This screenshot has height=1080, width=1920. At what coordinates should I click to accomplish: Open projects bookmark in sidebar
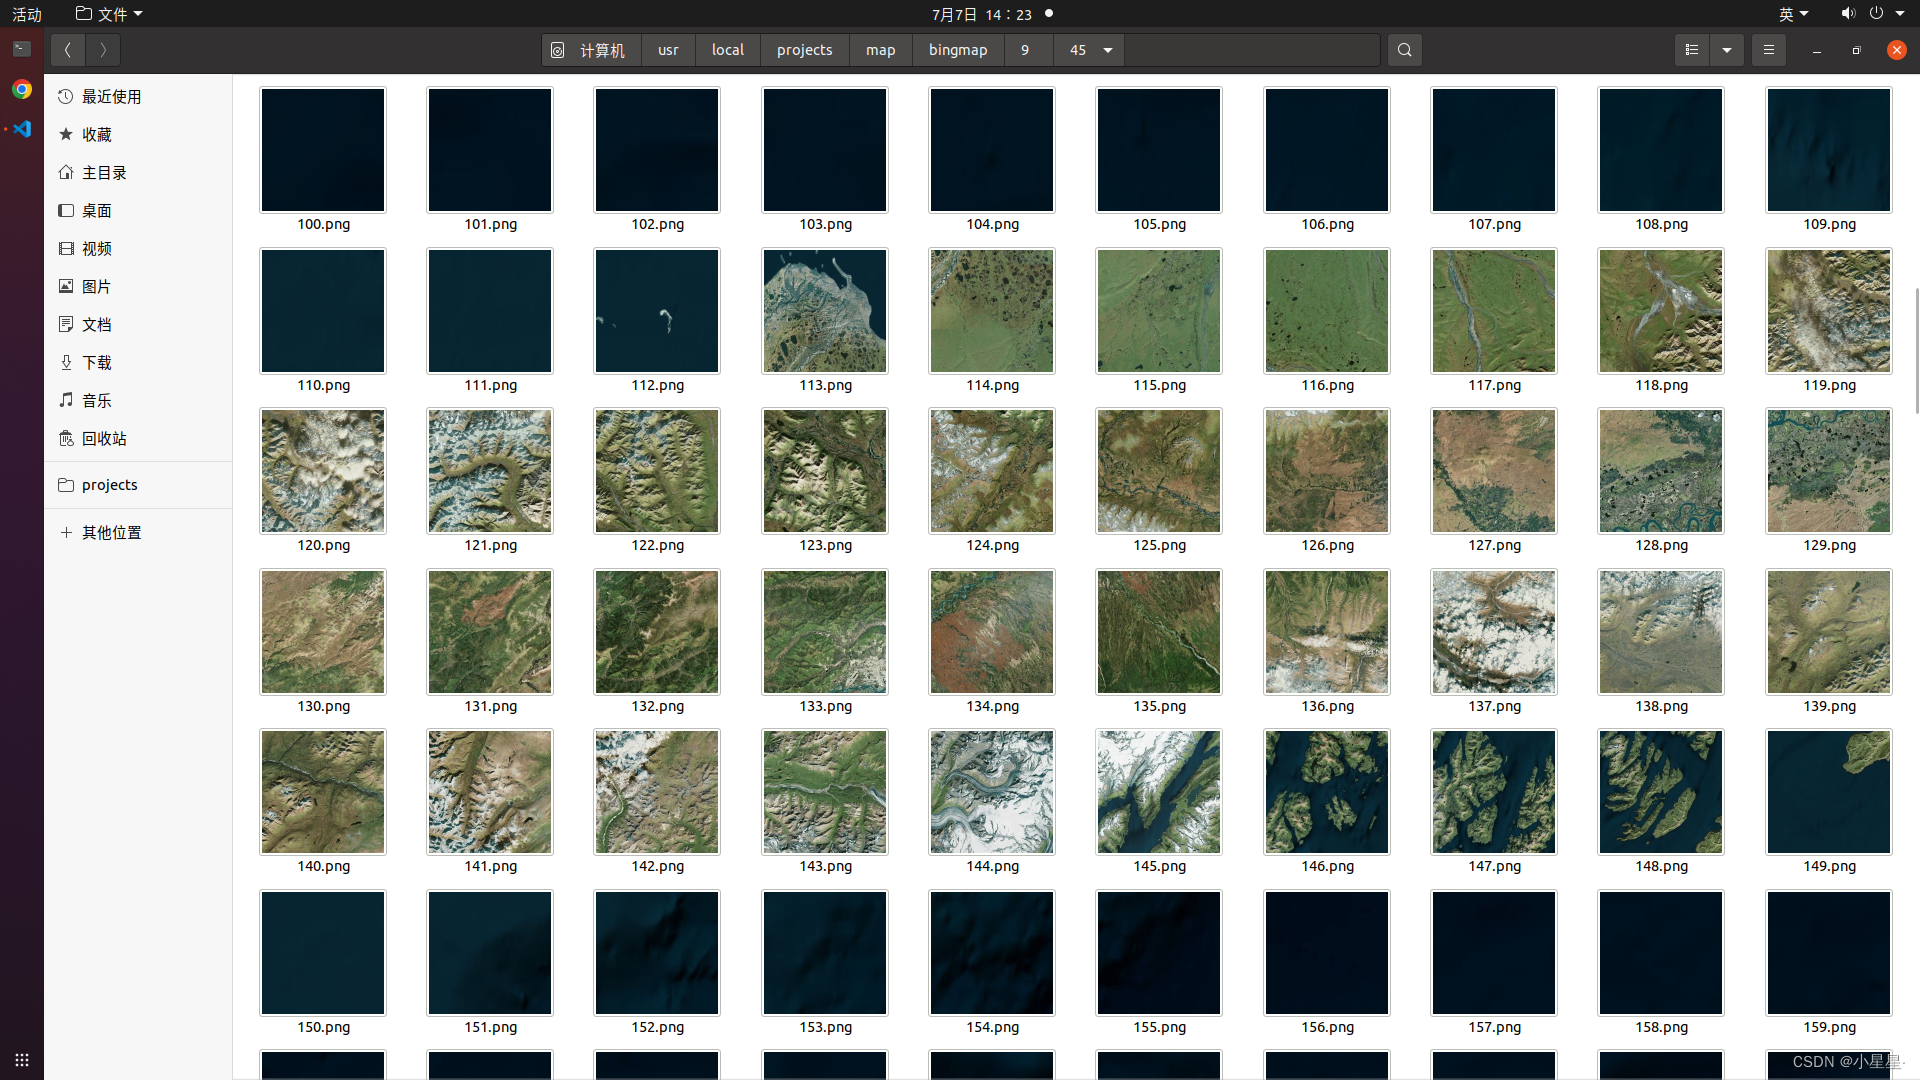coord(138,485)
